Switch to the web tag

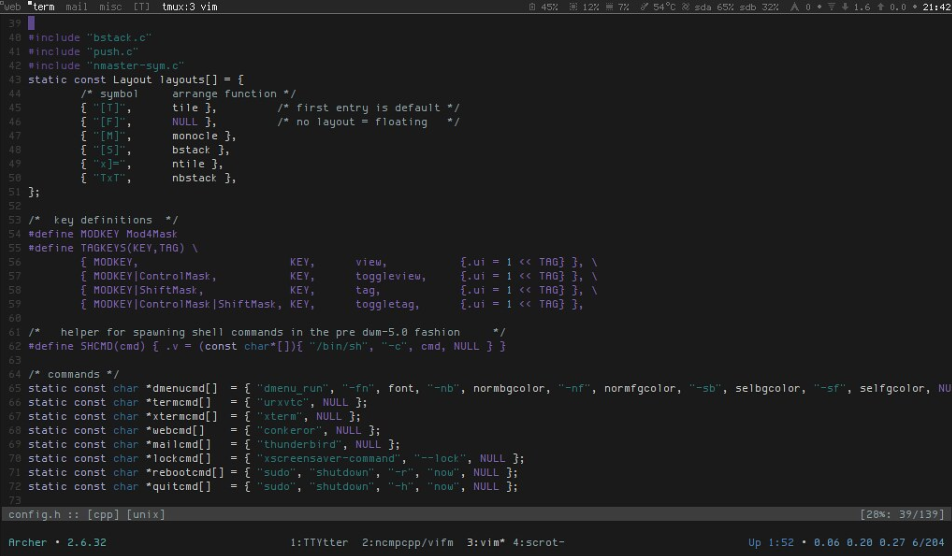click(x=12, y=7)
